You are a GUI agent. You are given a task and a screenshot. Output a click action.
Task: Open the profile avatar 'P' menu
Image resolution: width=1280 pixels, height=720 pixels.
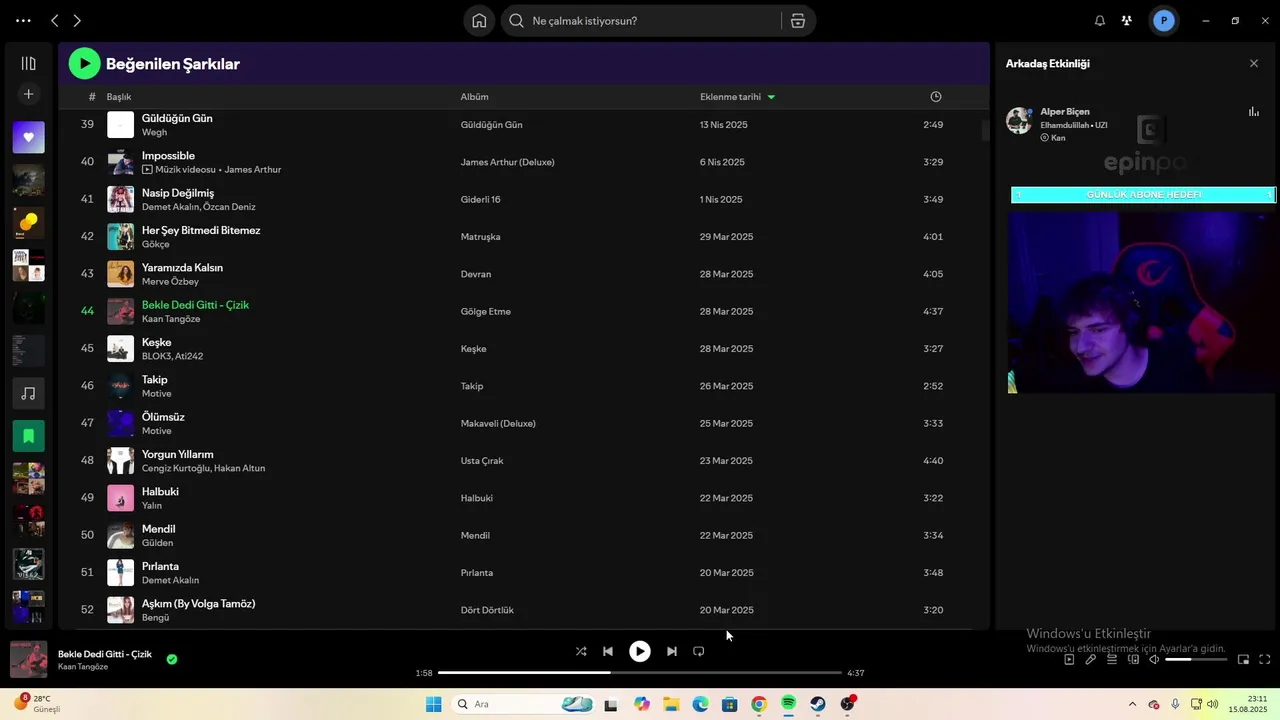pos(1163,21)
